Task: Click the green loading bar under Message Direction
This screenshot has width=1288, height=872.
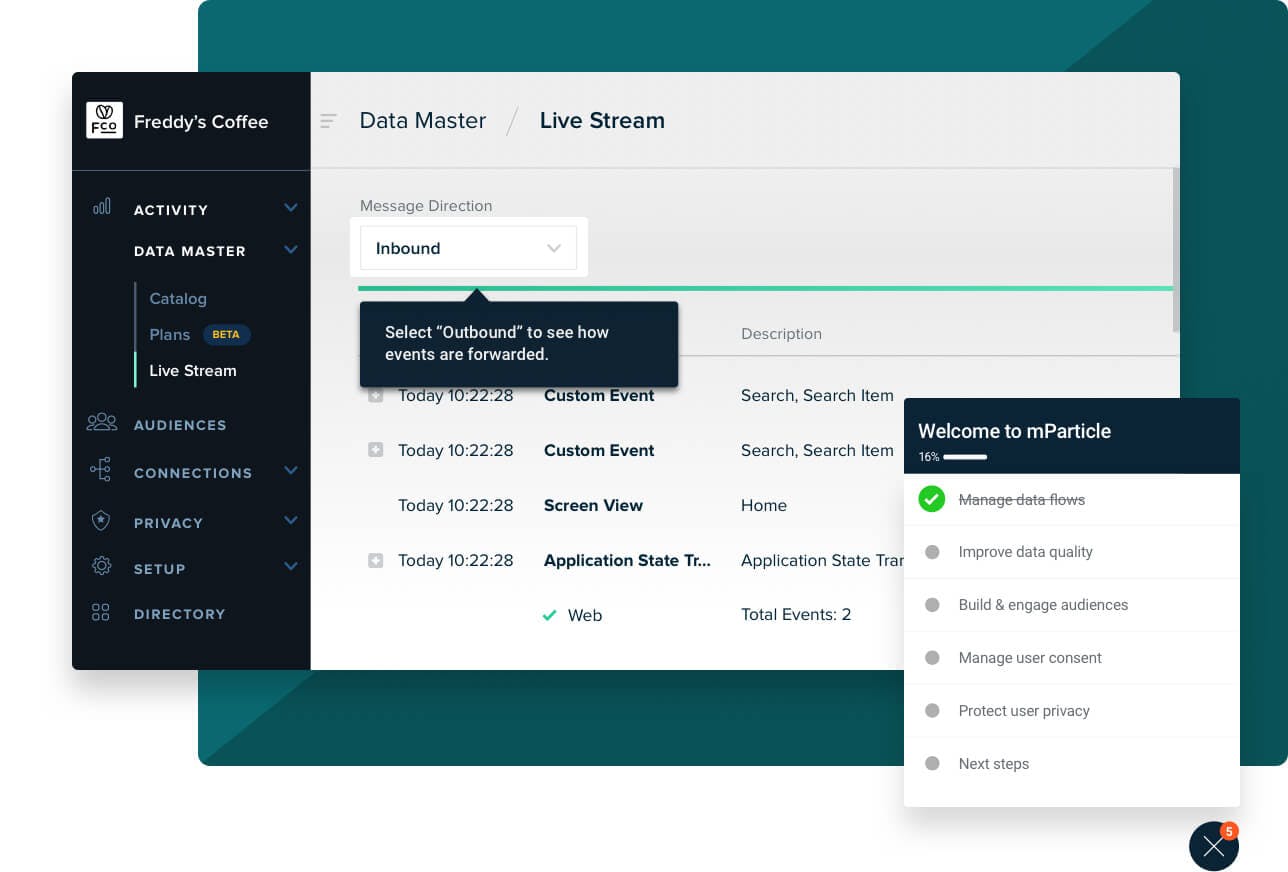Action: [x=765, y=288]
